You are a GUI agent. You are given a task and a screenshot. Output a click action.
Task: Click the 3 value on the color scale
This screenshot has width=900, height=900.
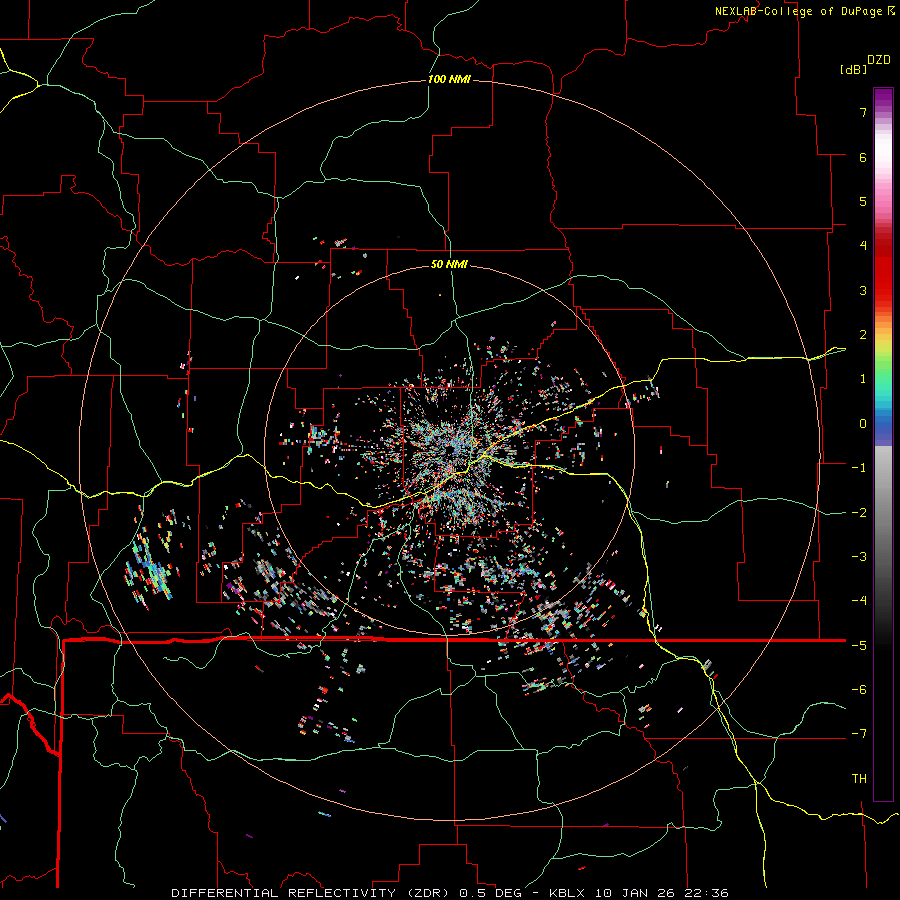(863, 290)
